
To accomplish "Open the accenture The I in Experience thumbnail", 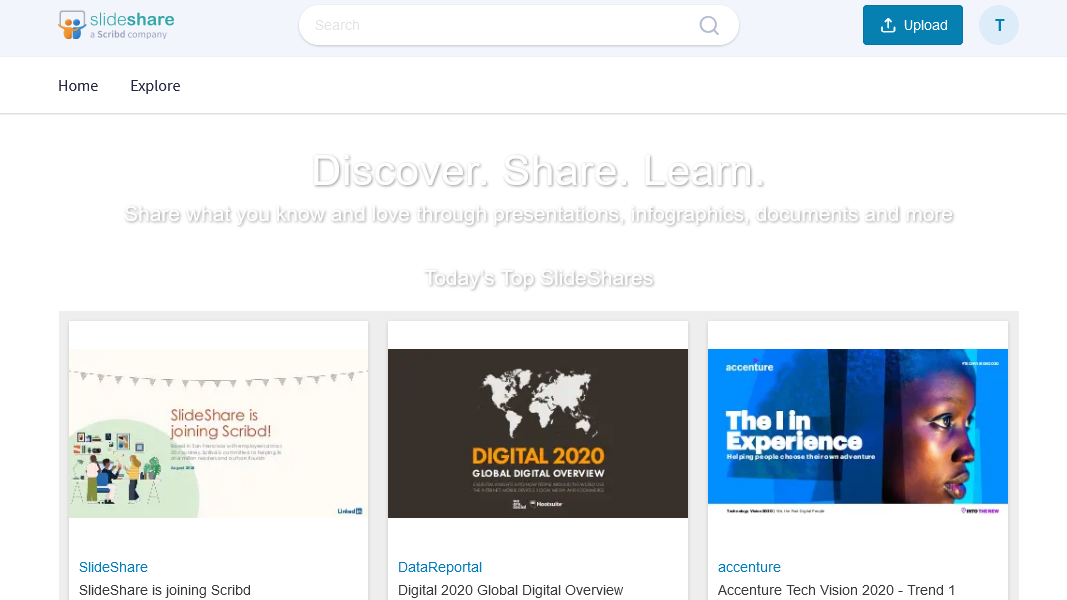I will tap(857, 433).
